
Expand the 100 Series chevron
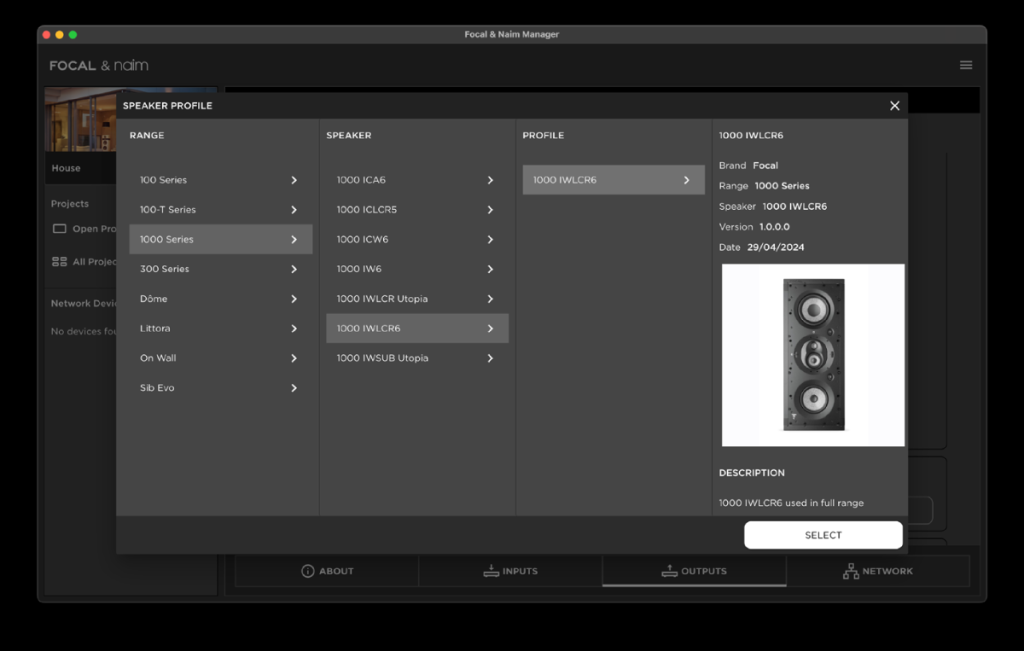click(294, 180)
